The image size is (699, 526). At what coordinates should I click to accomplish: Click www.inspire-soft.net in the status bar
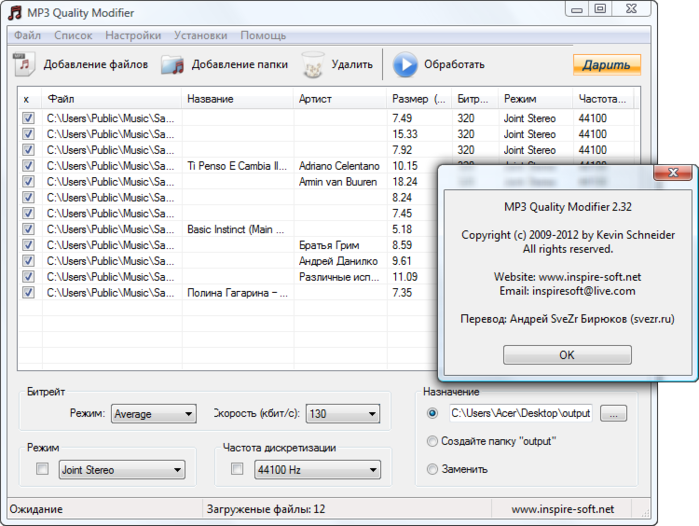(563, 509)
